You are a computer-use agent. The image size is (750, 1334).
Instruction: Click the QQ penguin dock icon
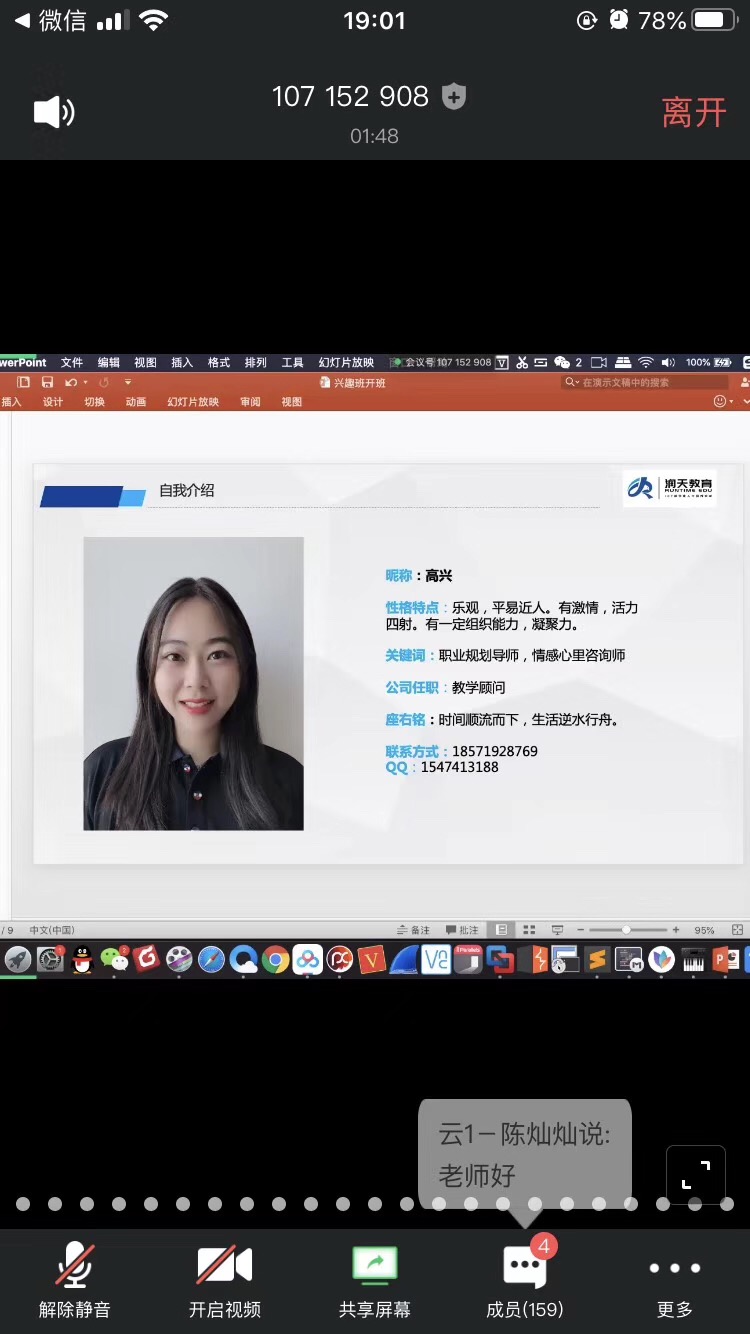[82, 960]
